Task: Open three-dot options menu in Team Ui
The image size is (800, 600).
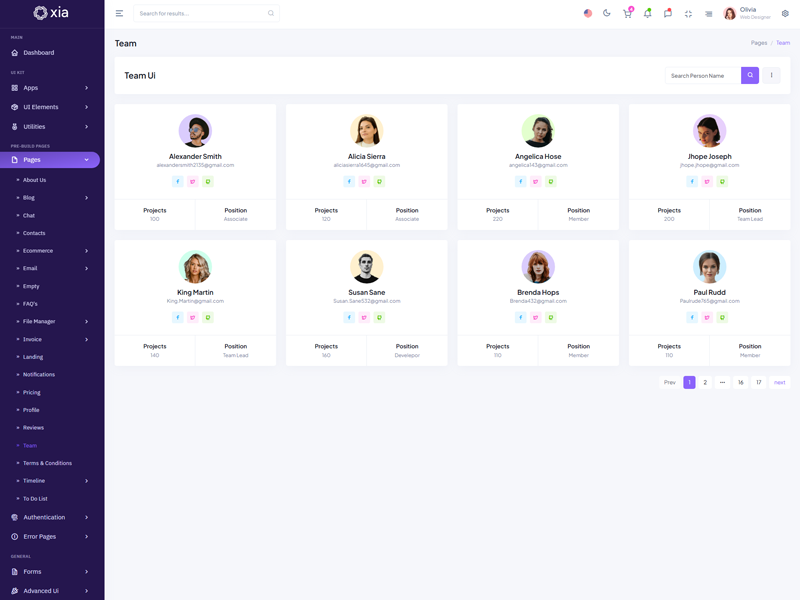Action: coord(771,75)
